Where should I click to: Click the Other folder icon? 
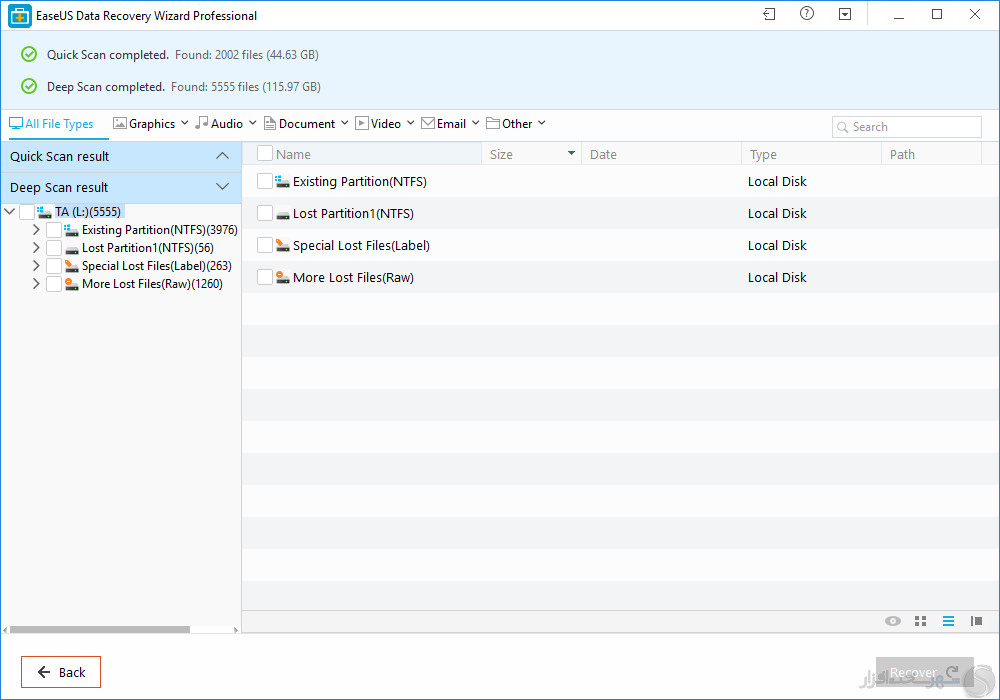(x=492, y=123)
